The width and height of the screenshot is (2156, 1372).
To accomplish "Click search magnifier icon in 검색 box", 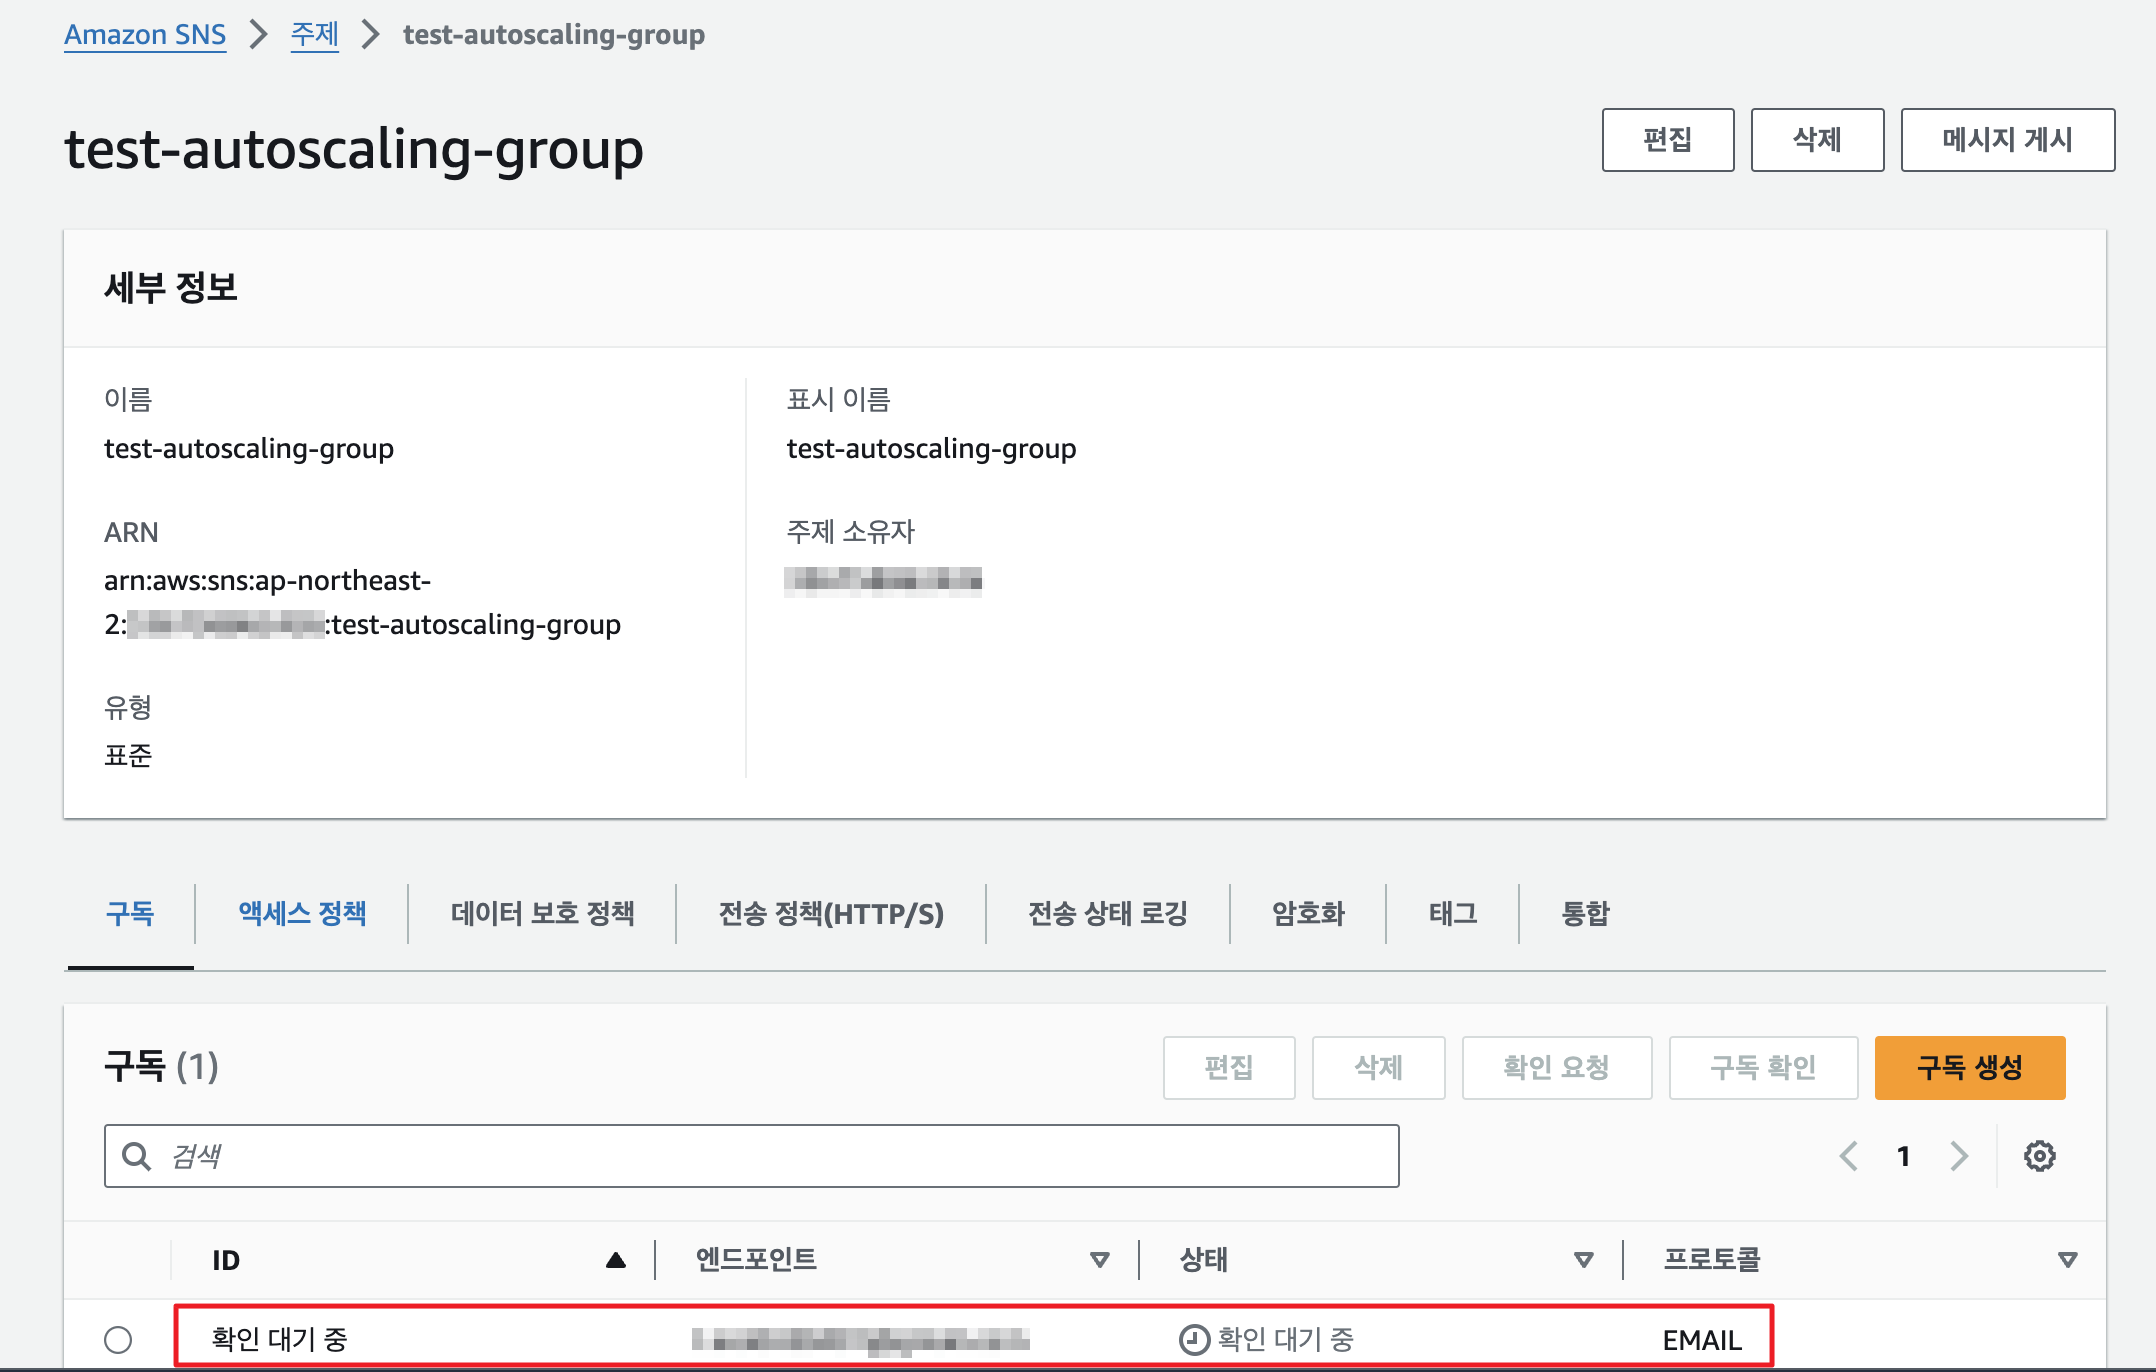I will [136, 1156].
